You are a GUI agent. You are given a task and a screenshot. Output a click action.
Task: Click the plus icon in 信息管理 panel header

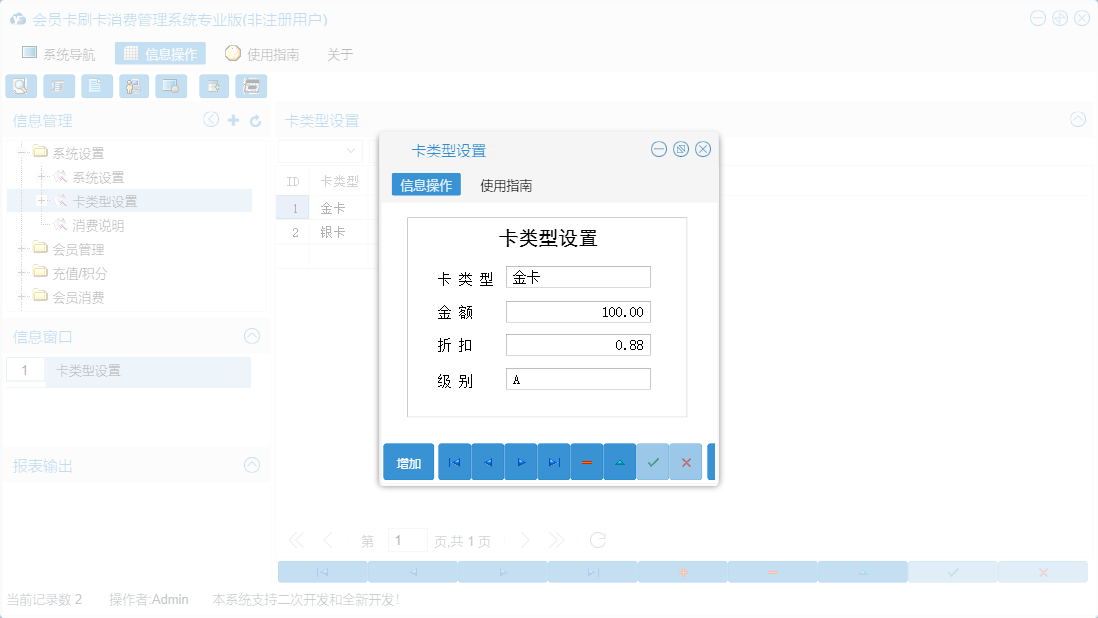click(232, 119)
